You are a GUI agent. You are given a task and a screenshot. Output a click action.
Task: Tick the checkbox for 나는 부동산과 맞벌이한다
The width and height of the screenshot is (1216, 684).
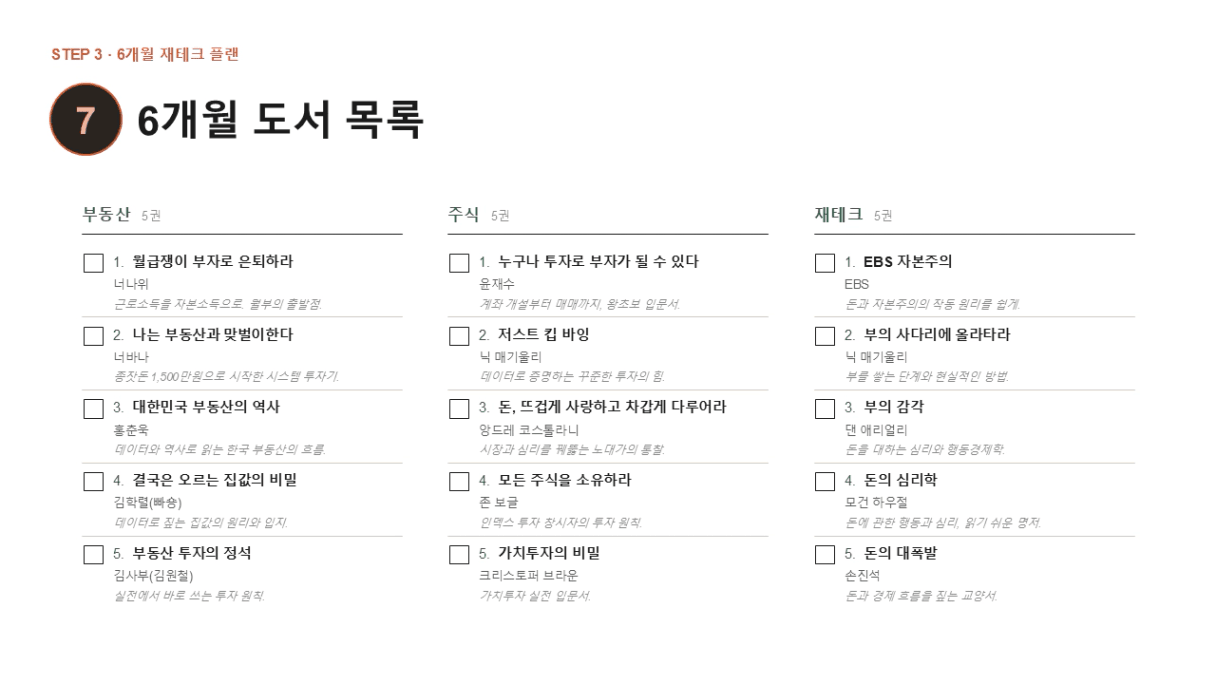tap(93, 336)
